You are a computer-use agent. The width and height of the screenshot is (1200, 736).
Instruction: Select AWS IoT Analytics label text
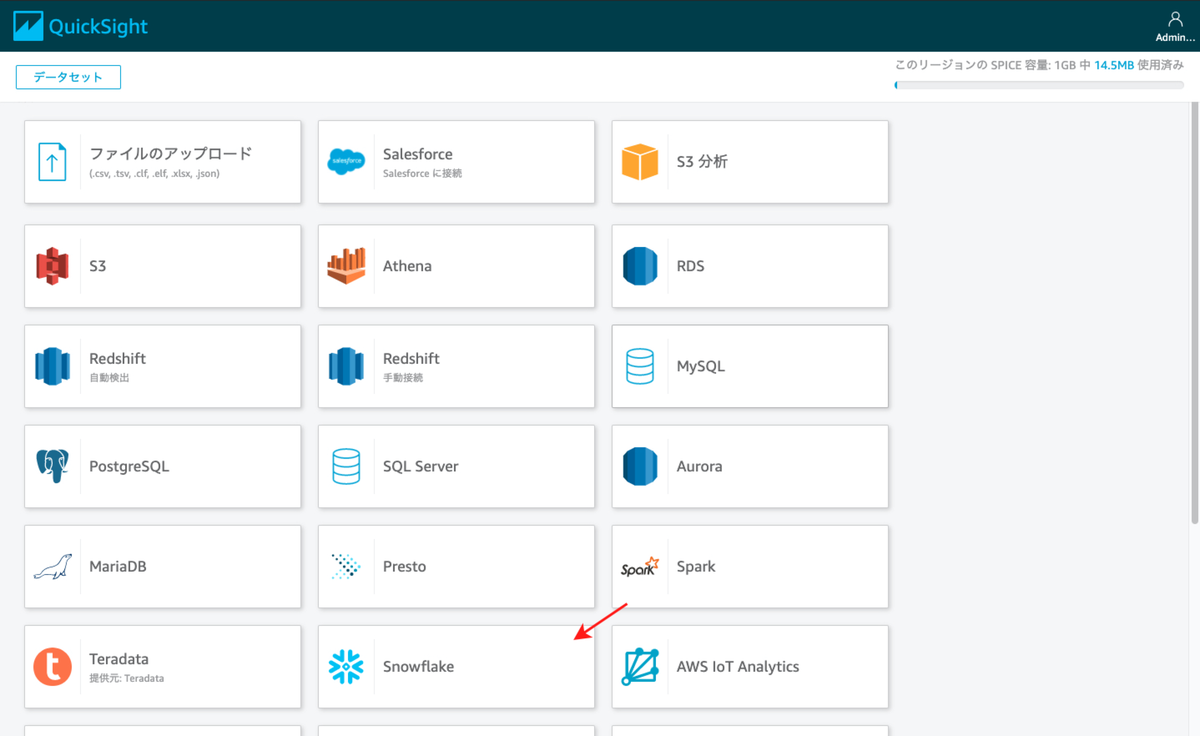click(738, 666)
